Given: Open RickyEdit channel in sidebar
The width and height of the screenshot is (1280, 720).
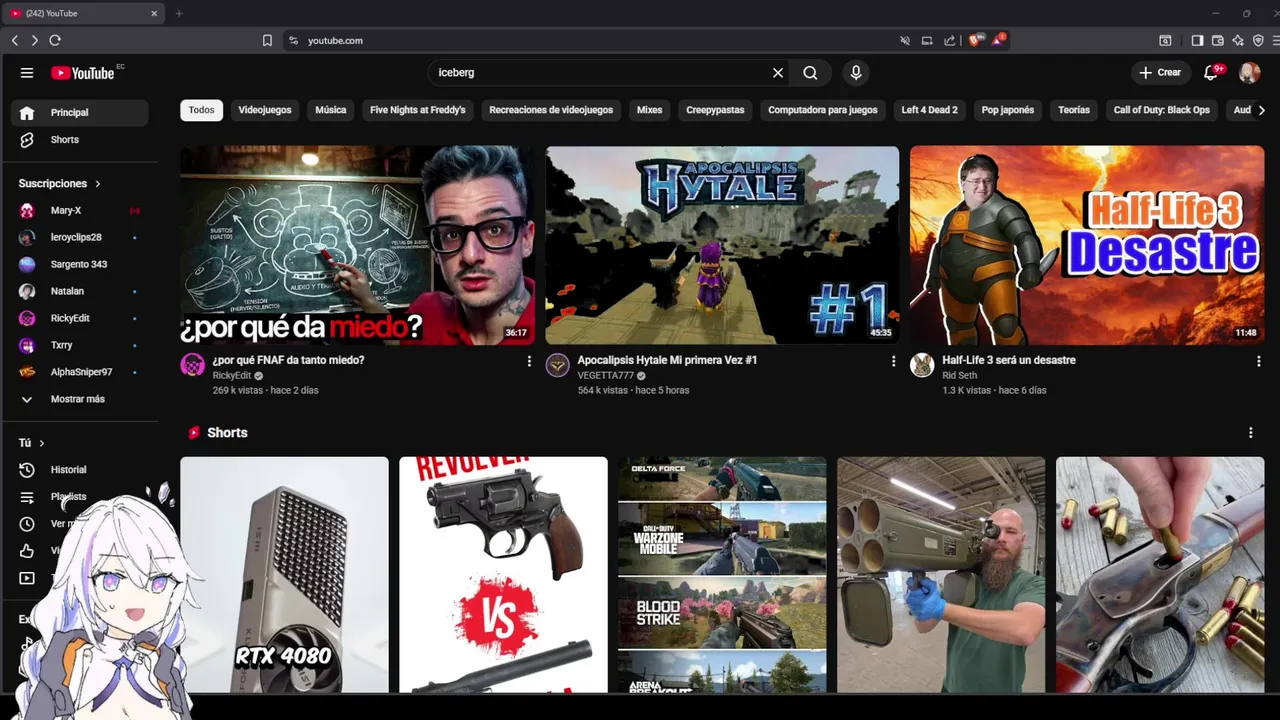Looking at the screenshot, I should pyautogui.click(x=79, y=319).
